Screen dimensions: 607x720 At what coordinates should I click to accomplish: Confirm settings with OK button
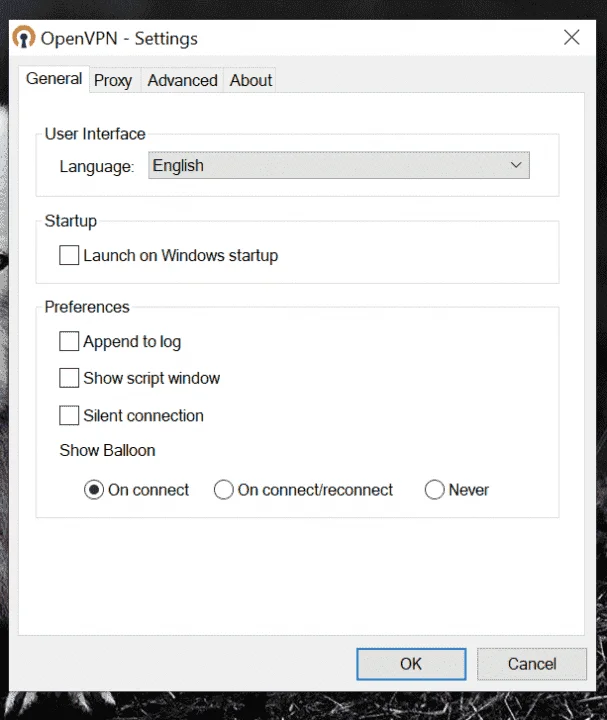(x=411, y=664)
